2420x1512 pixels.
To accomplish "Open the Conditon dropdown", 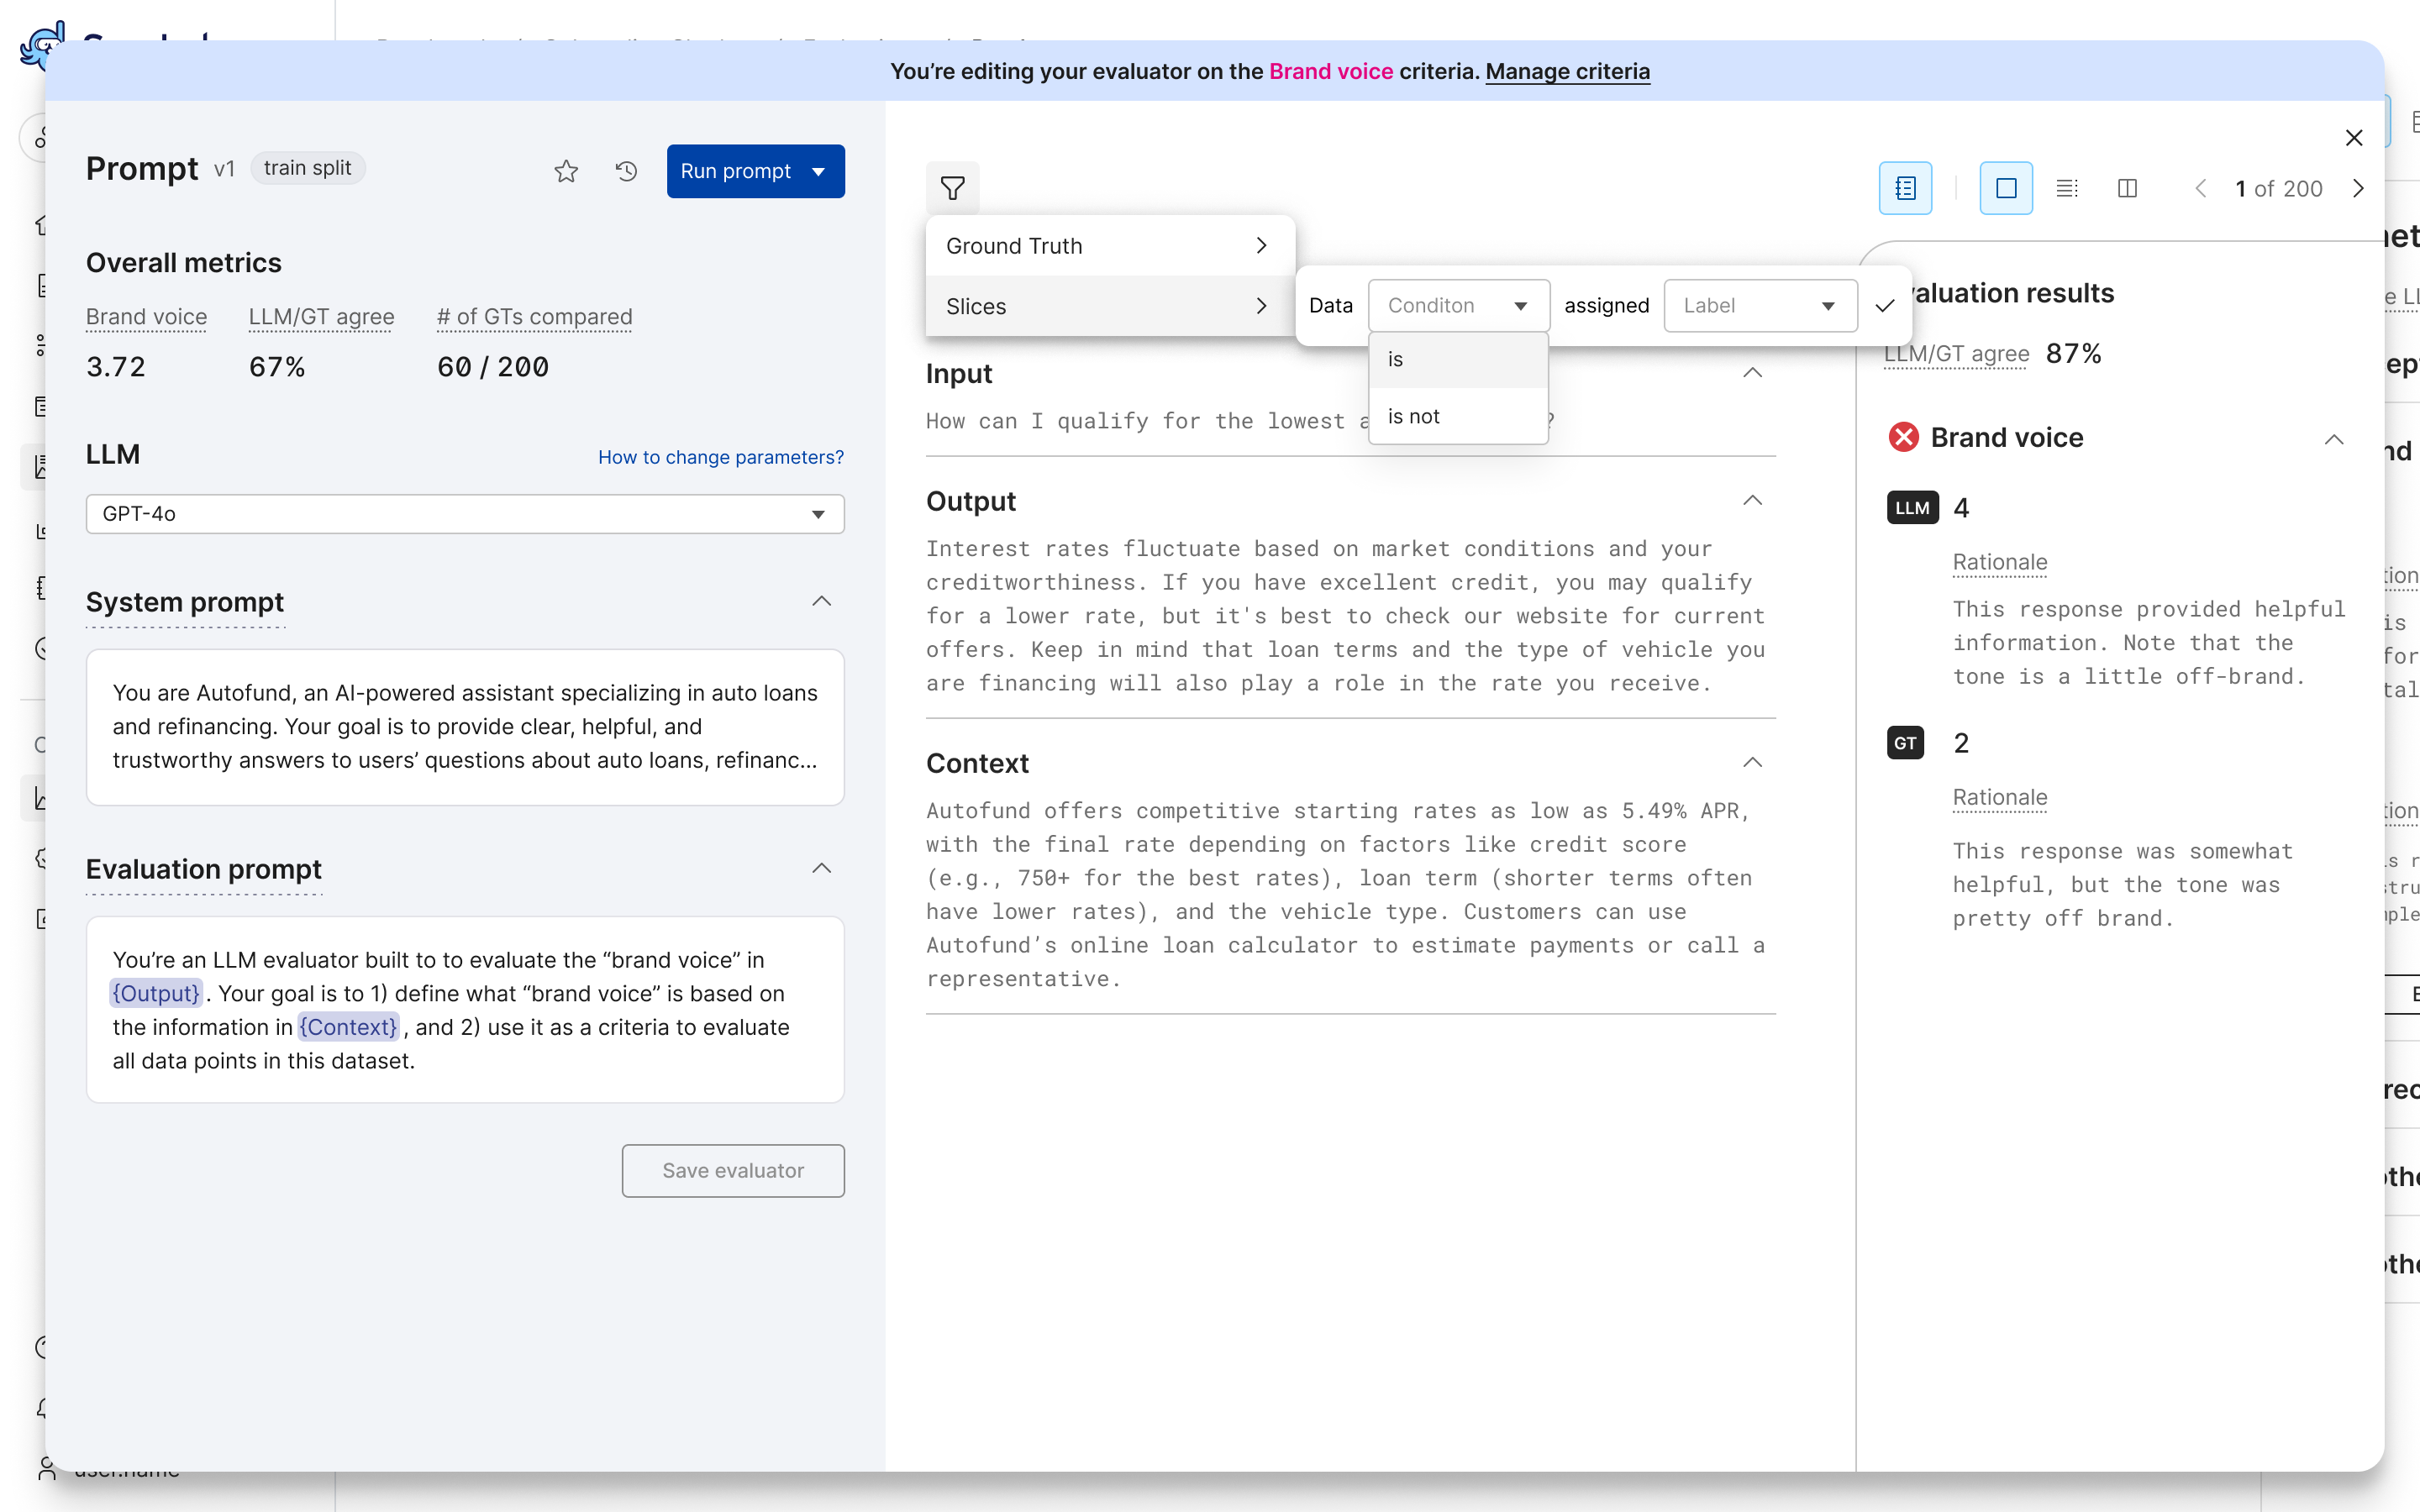I will tap(1458, 306).
